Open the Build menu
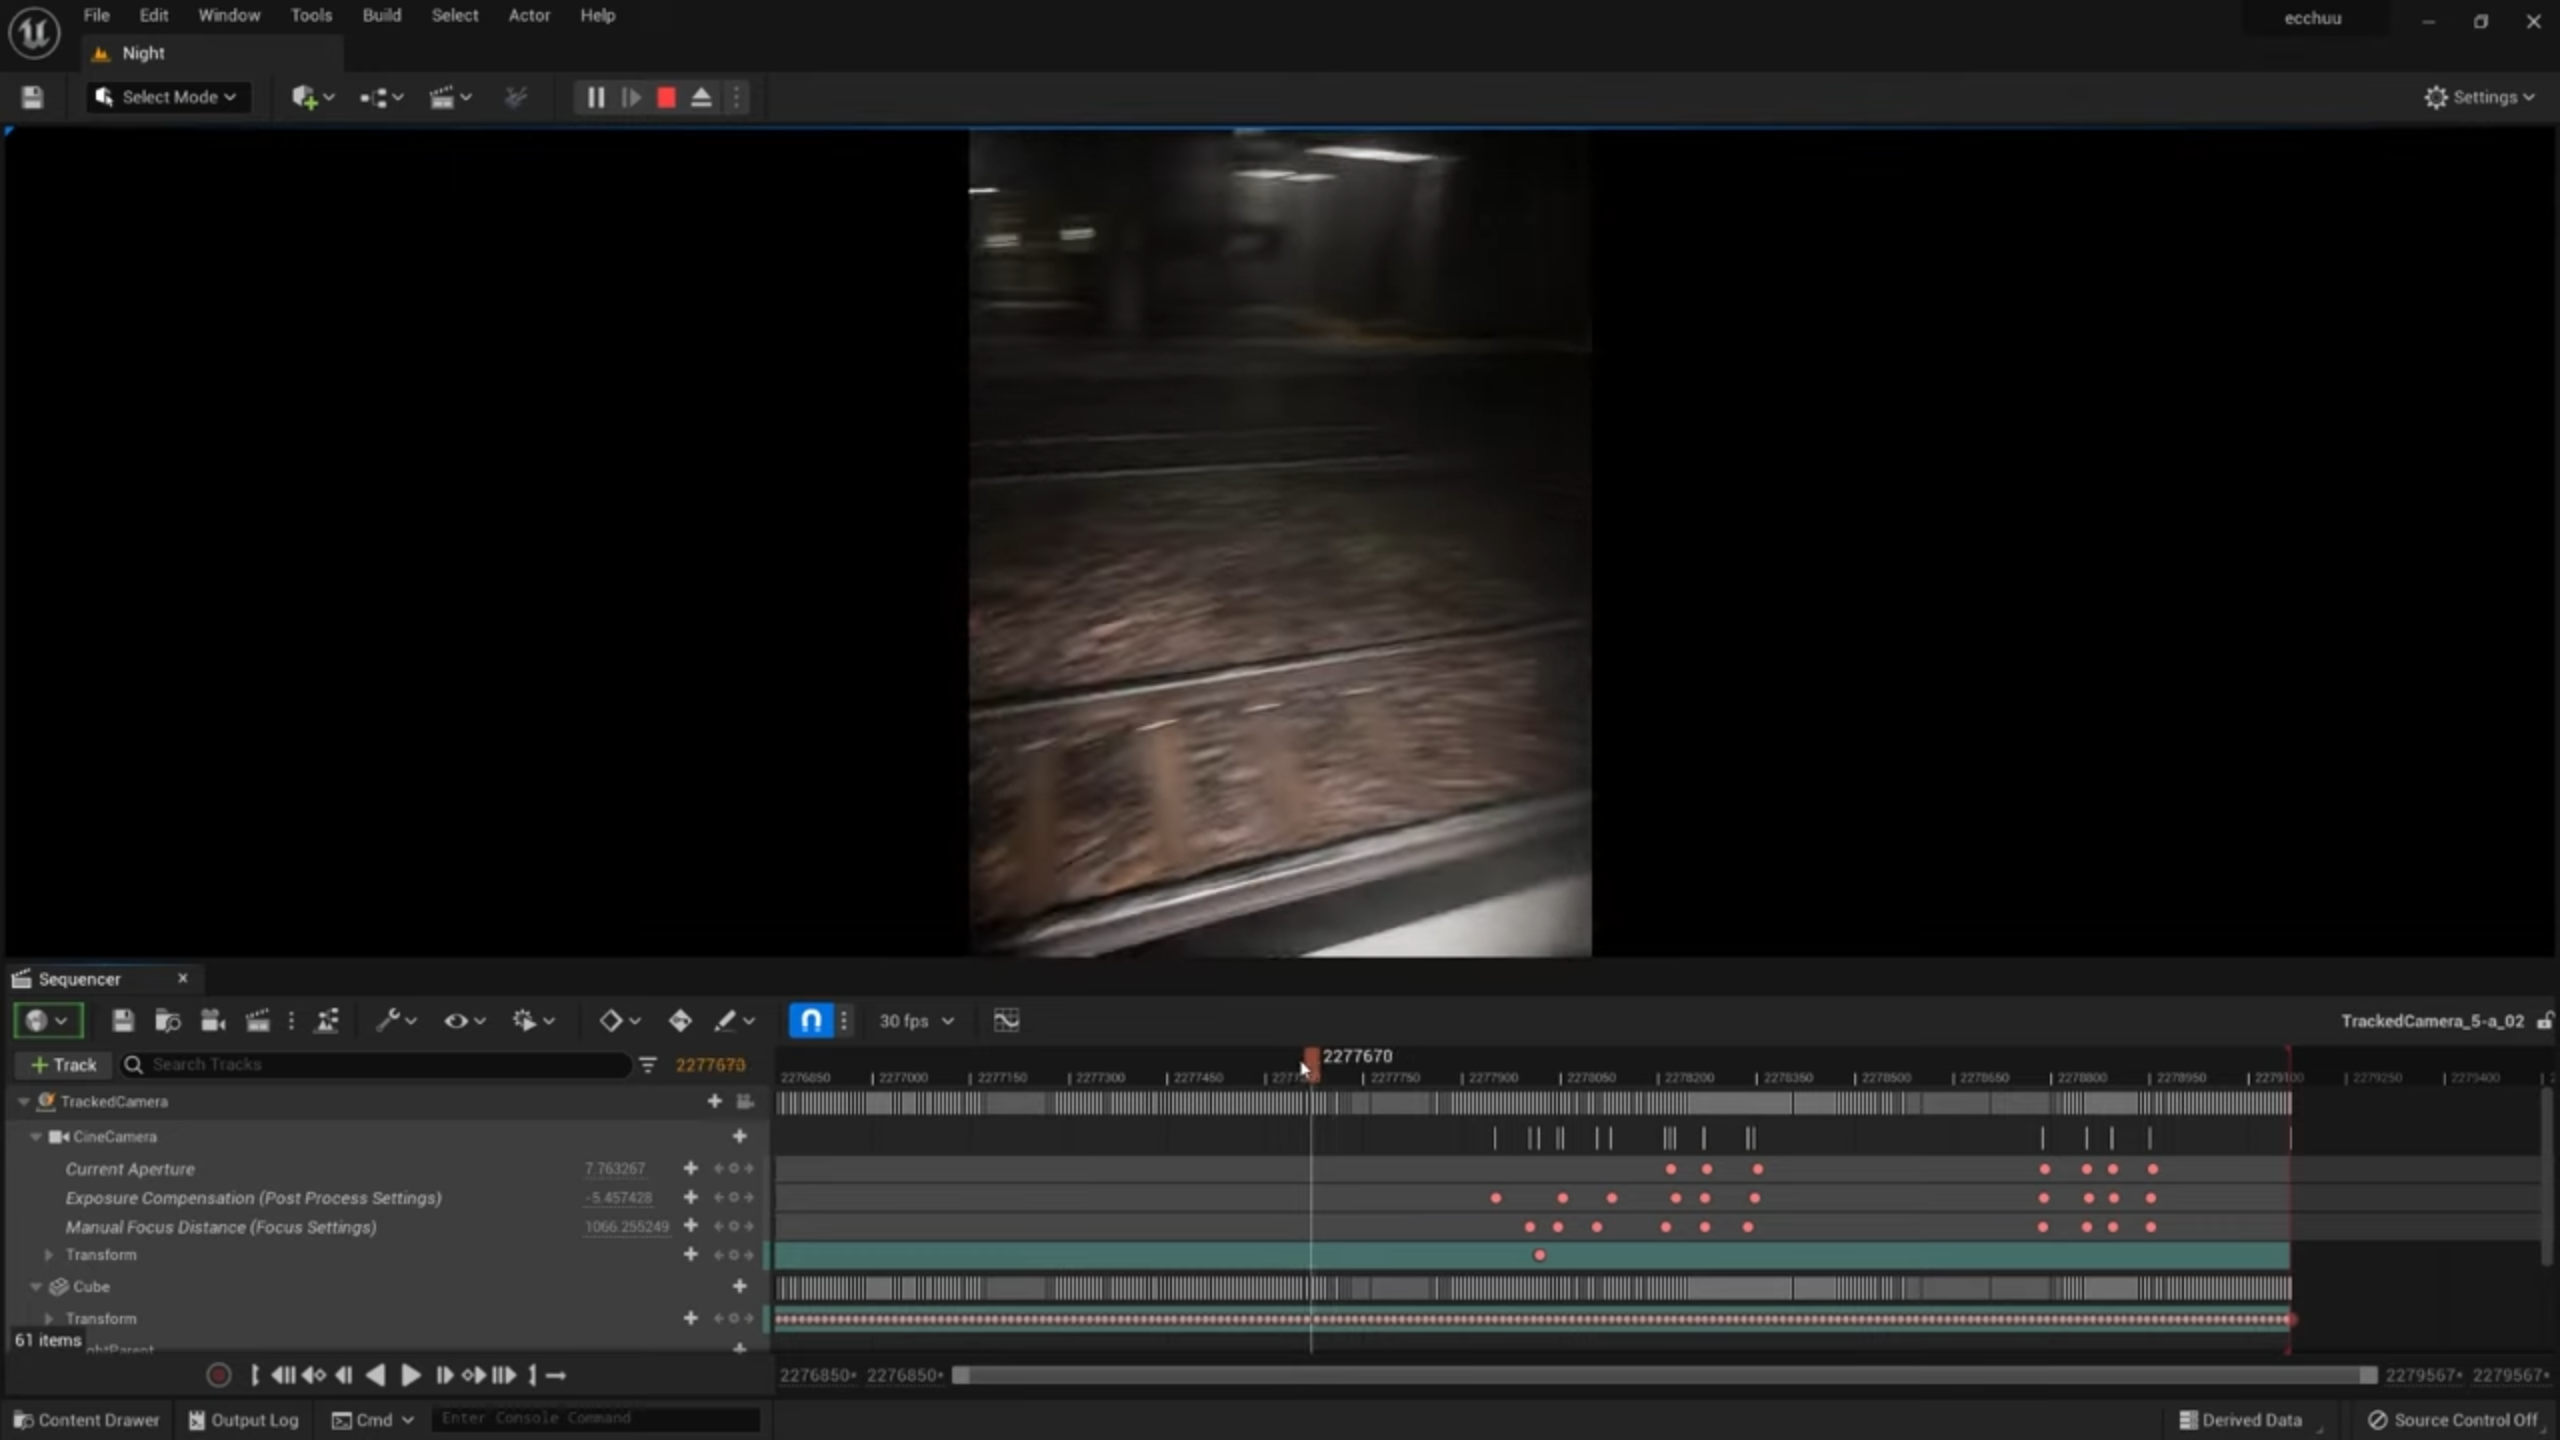Image resolution: width=2560 pixels, height=1440 pixels. click(381, 15)
